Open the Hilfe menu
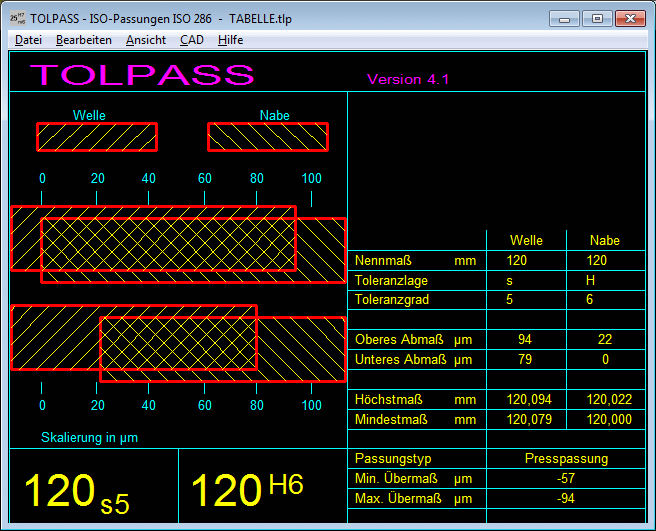This screenshot has width=656, height=531. [x=230, y=40]
